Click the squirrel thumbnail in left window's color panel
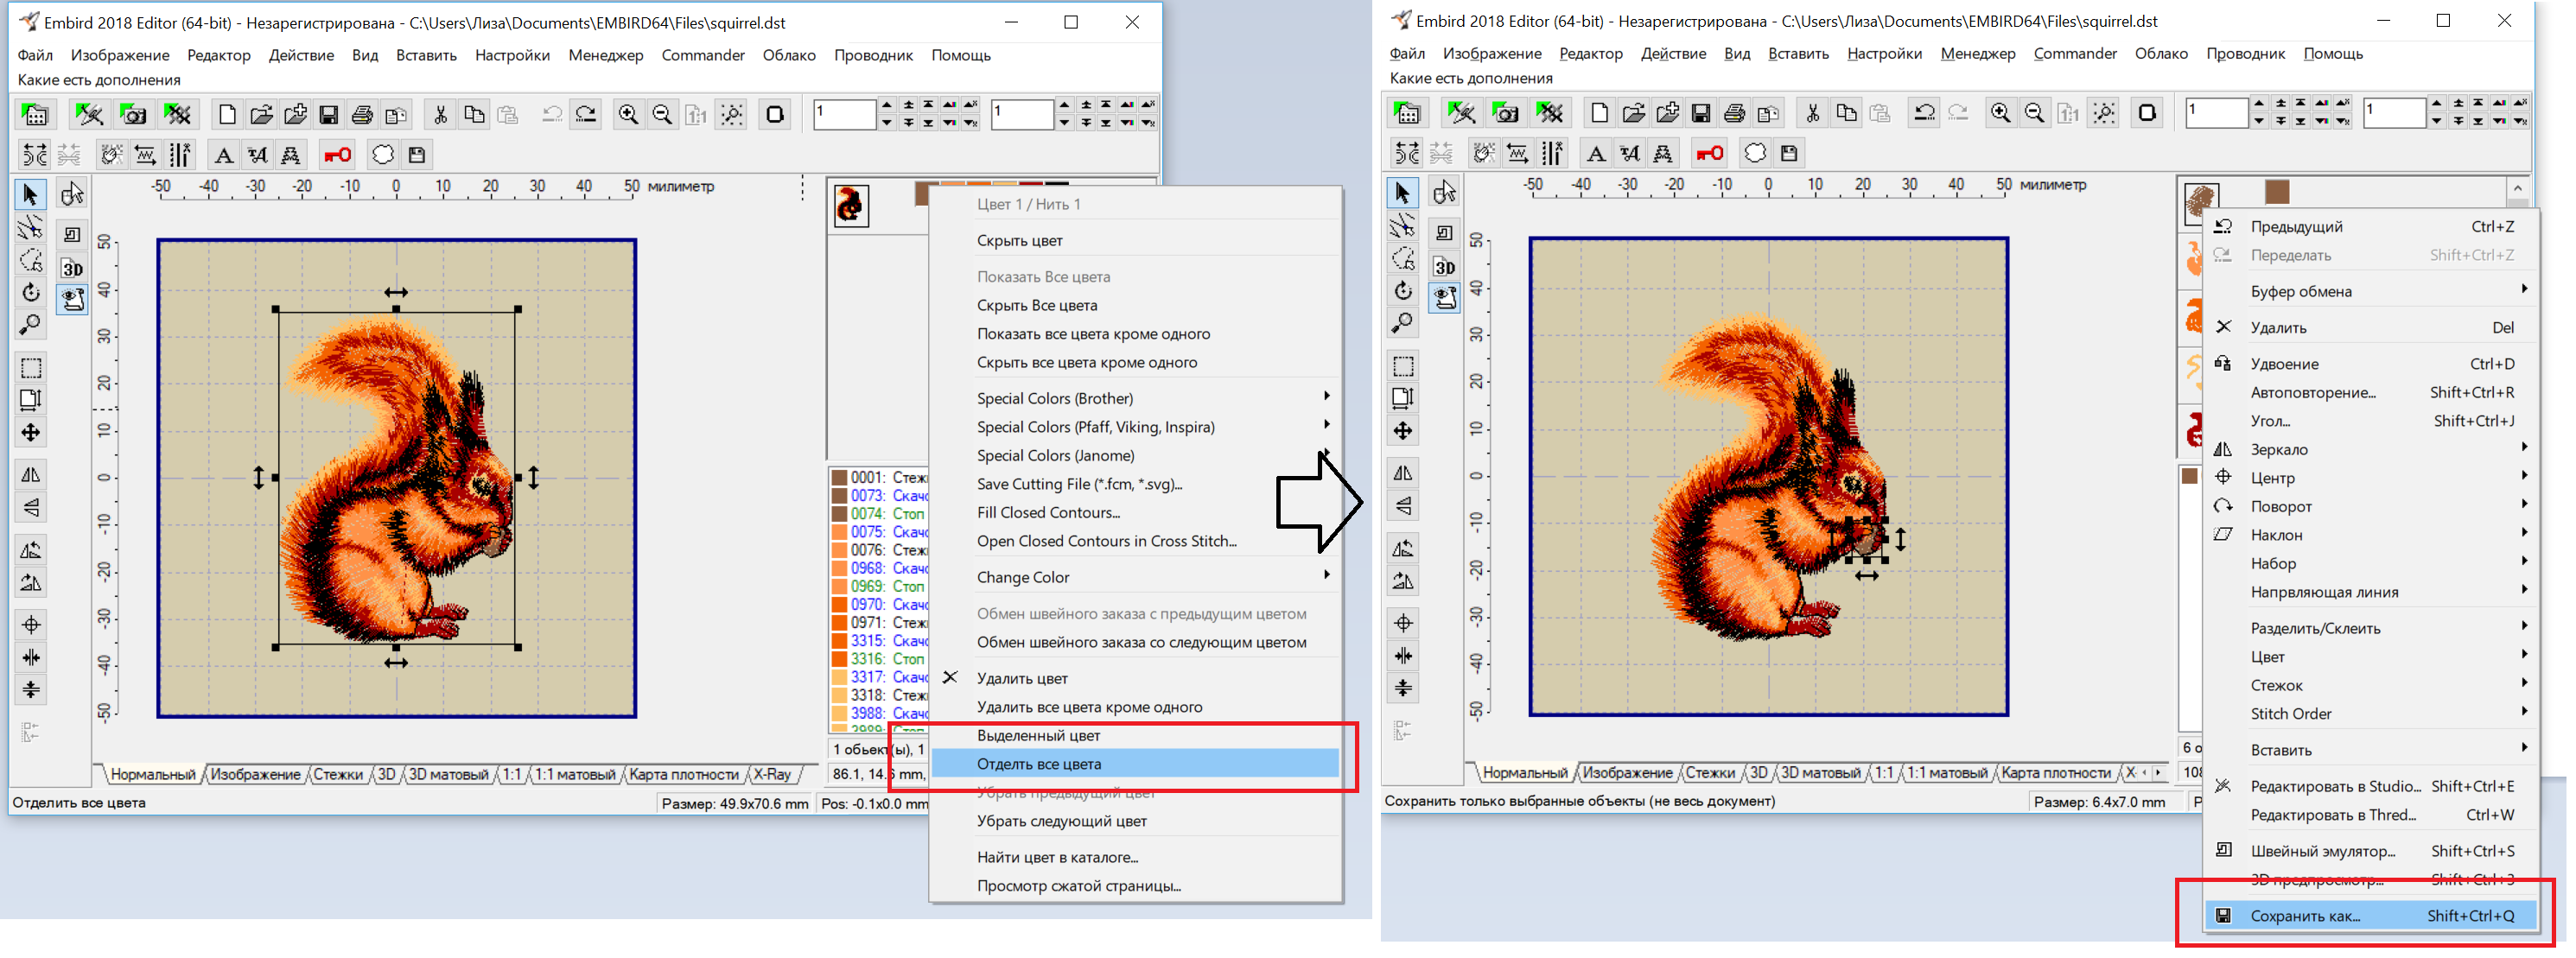Viewport: 2576px width, 958px height. tap(850, 205)
